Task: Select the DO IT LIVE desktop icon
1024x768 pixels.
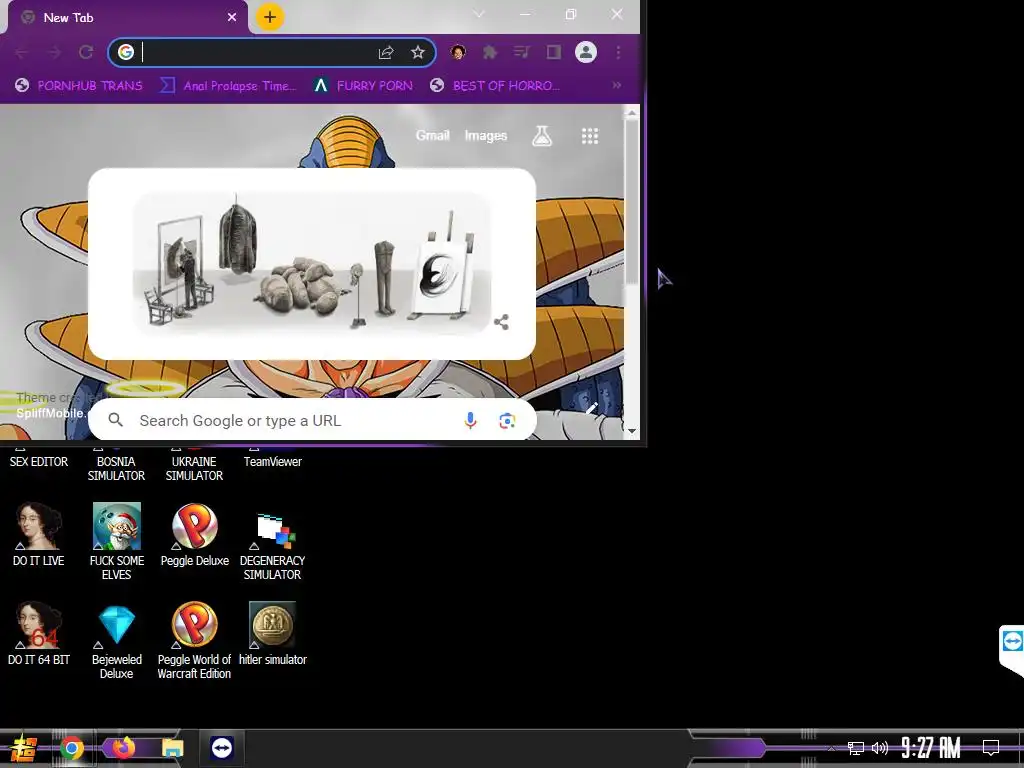Action: (39, 536)
